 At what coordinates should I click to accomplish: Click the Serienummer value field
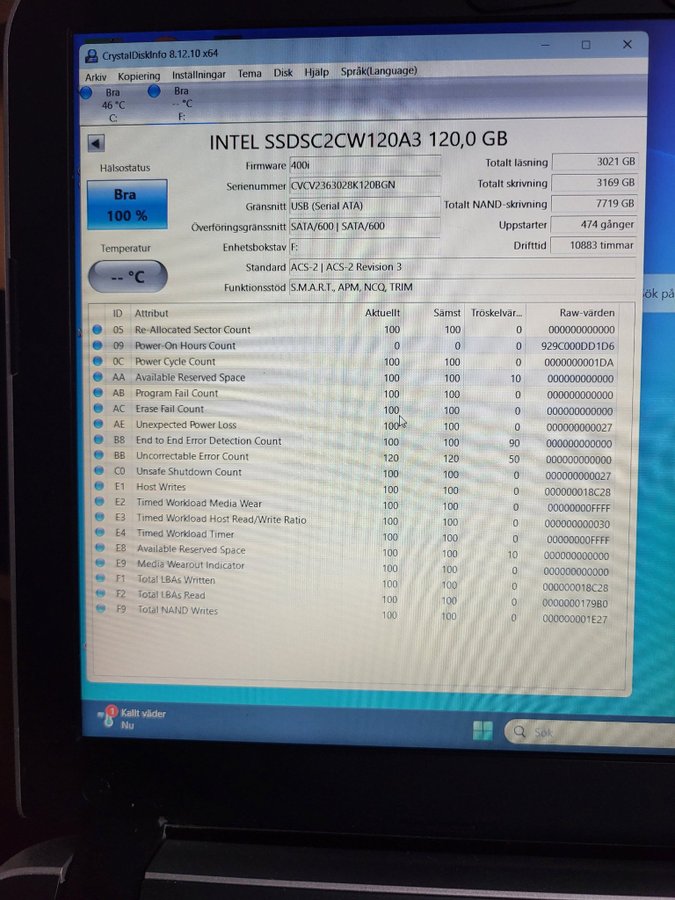pyautogui.click(x=363, y=186)
